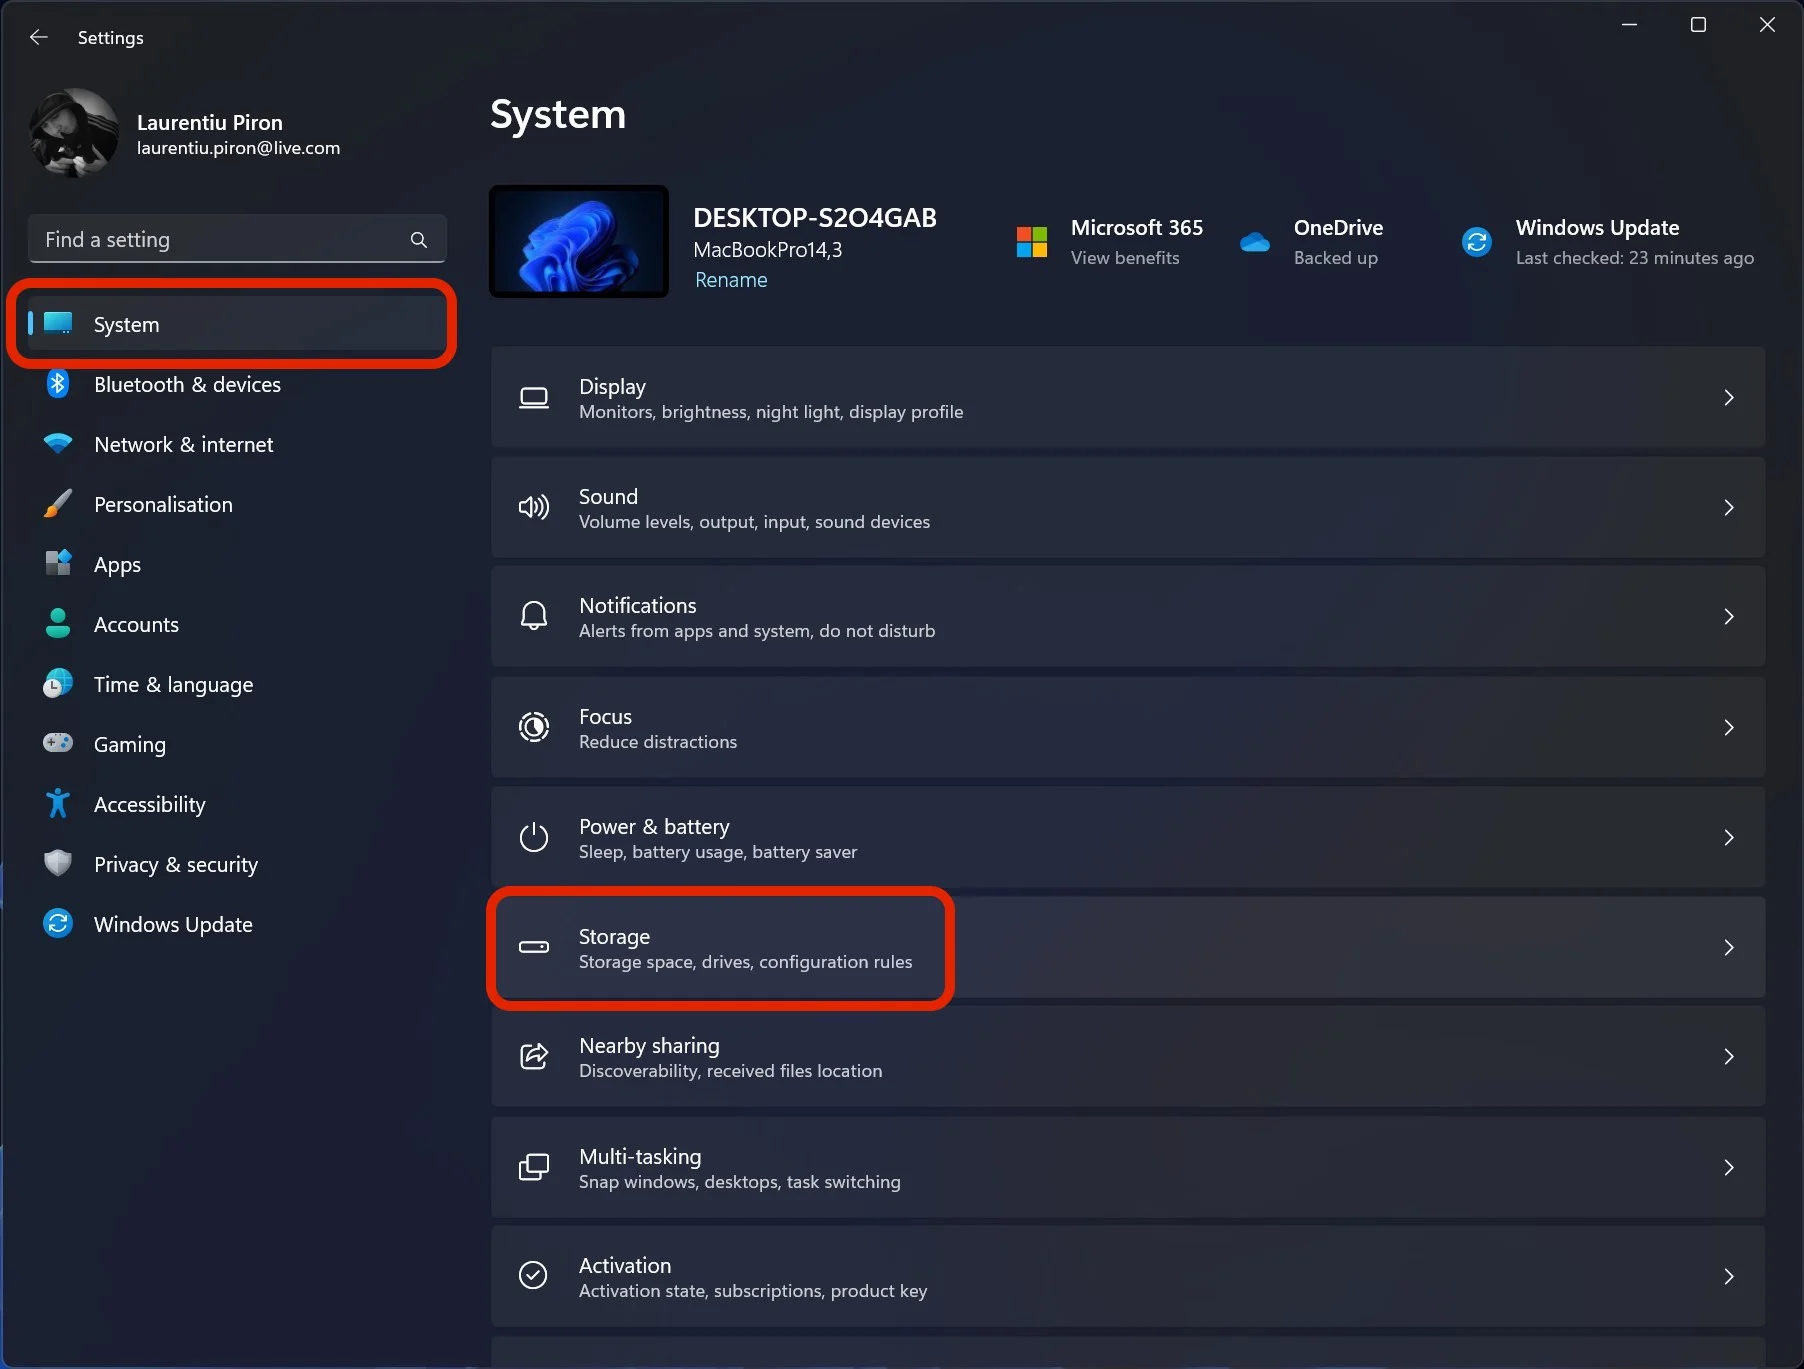This screenshot has height=1369, width=1804.
Task: Open Multi-tasking row chevron
Action: (1729, 1167)
